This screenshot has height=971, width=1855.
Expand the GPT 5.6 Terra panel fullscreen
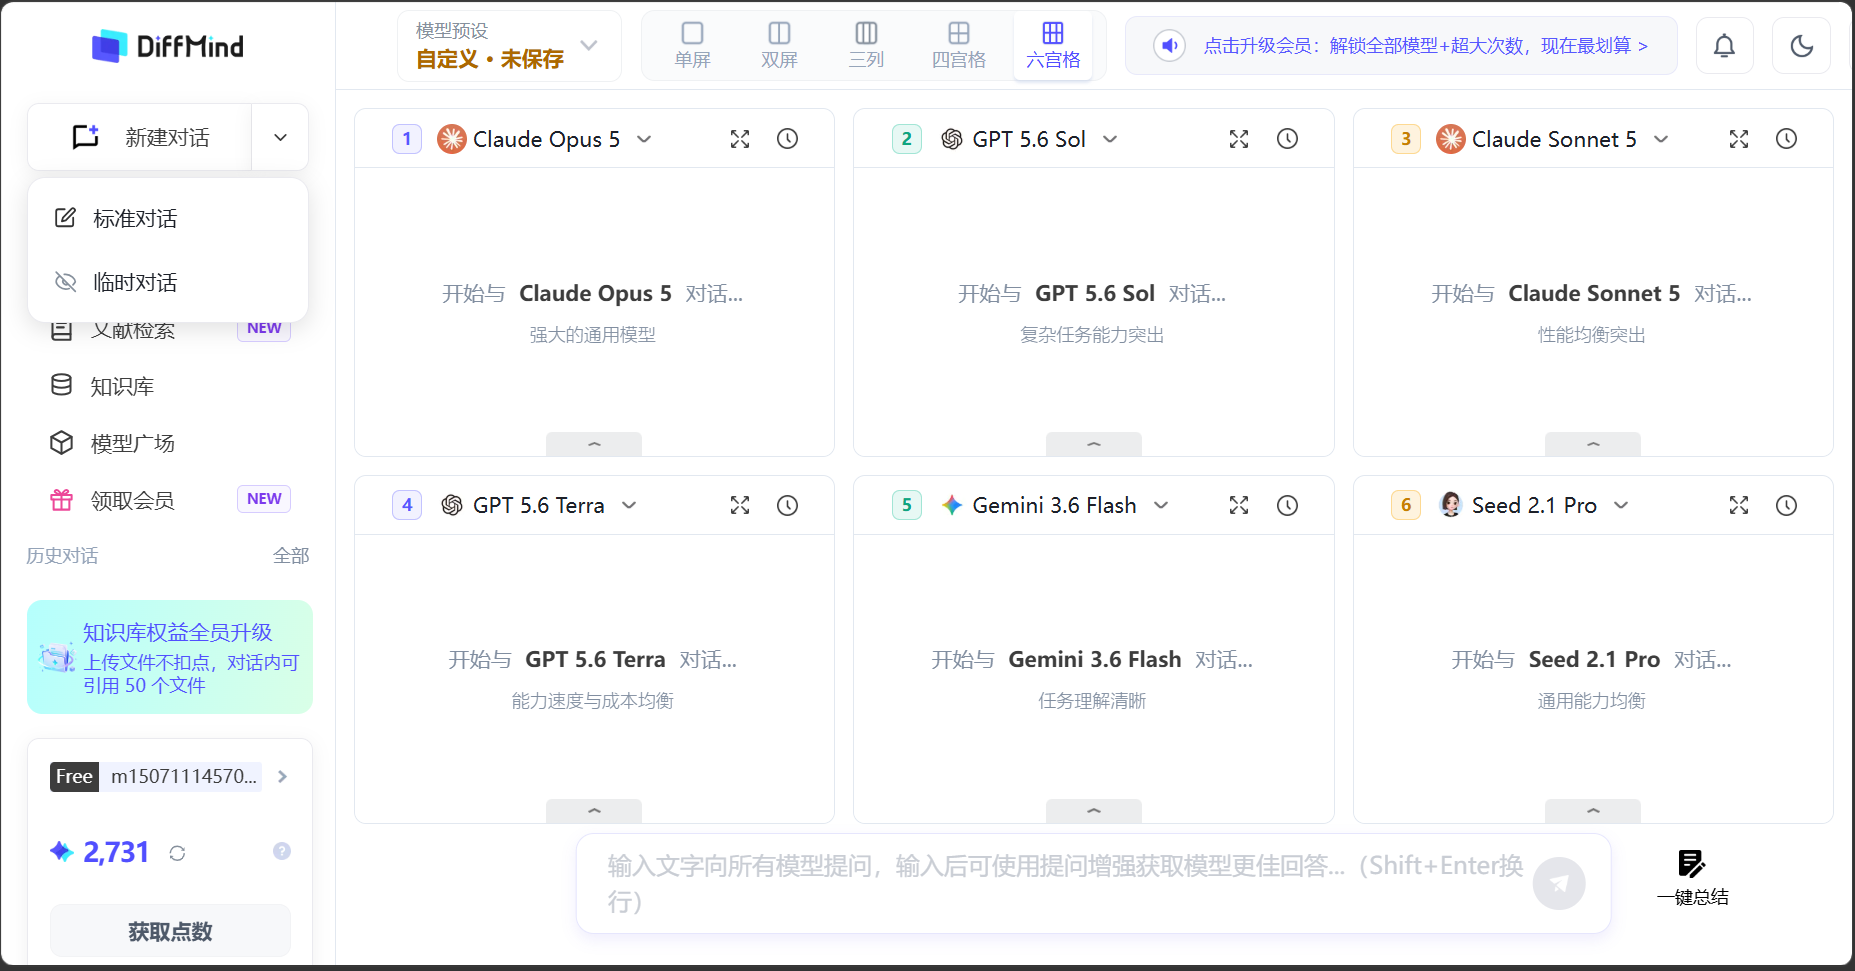740,505
